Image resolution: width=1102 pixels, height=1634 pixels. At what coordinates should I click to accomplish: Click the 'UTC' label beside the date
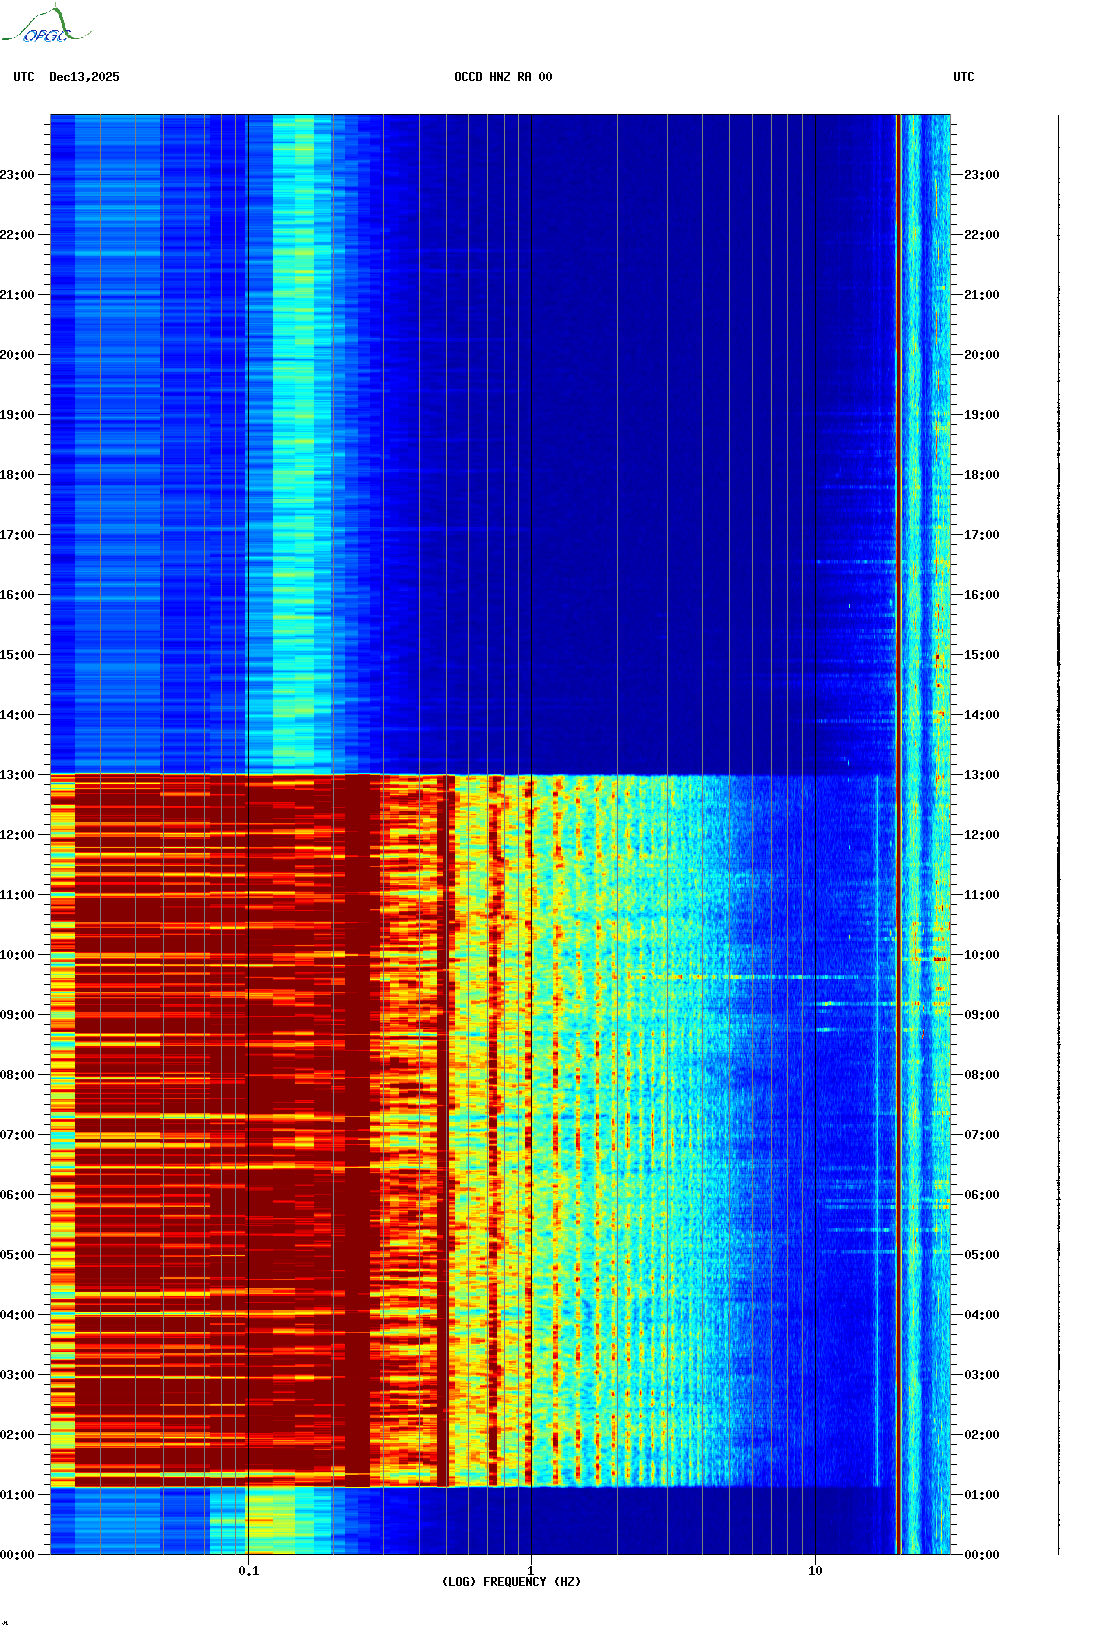click(24, 77)
